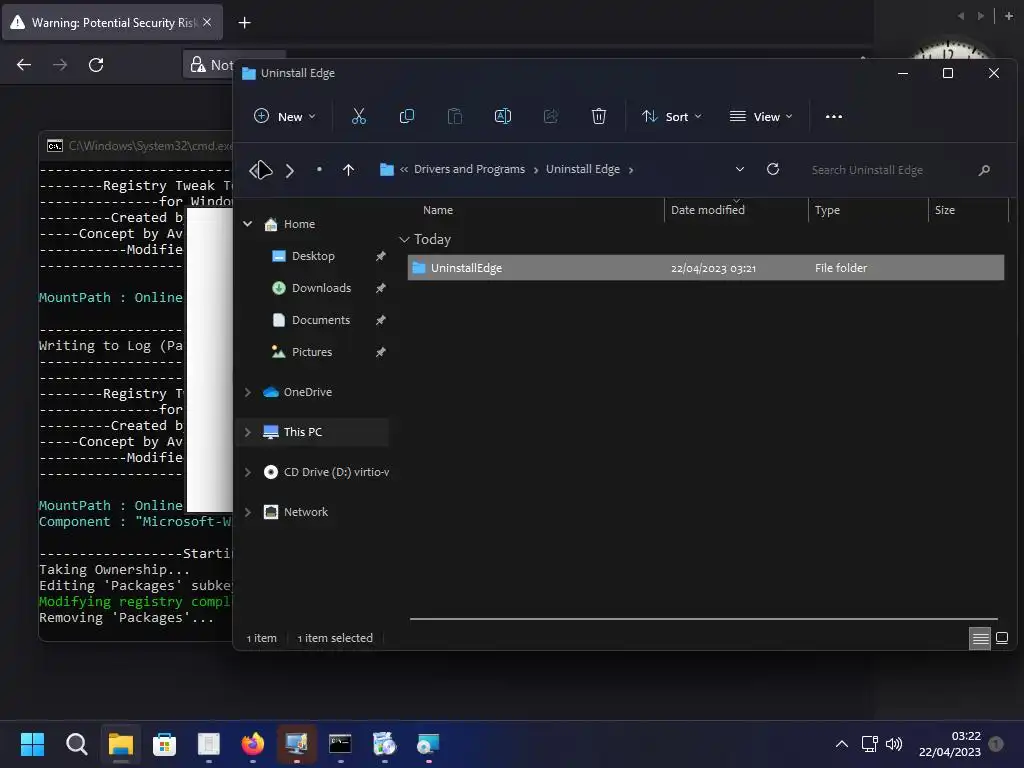Click Drivers and Programs breadcrumb
This screenshot has width=1024, height=768.
[x=469, y=169]
